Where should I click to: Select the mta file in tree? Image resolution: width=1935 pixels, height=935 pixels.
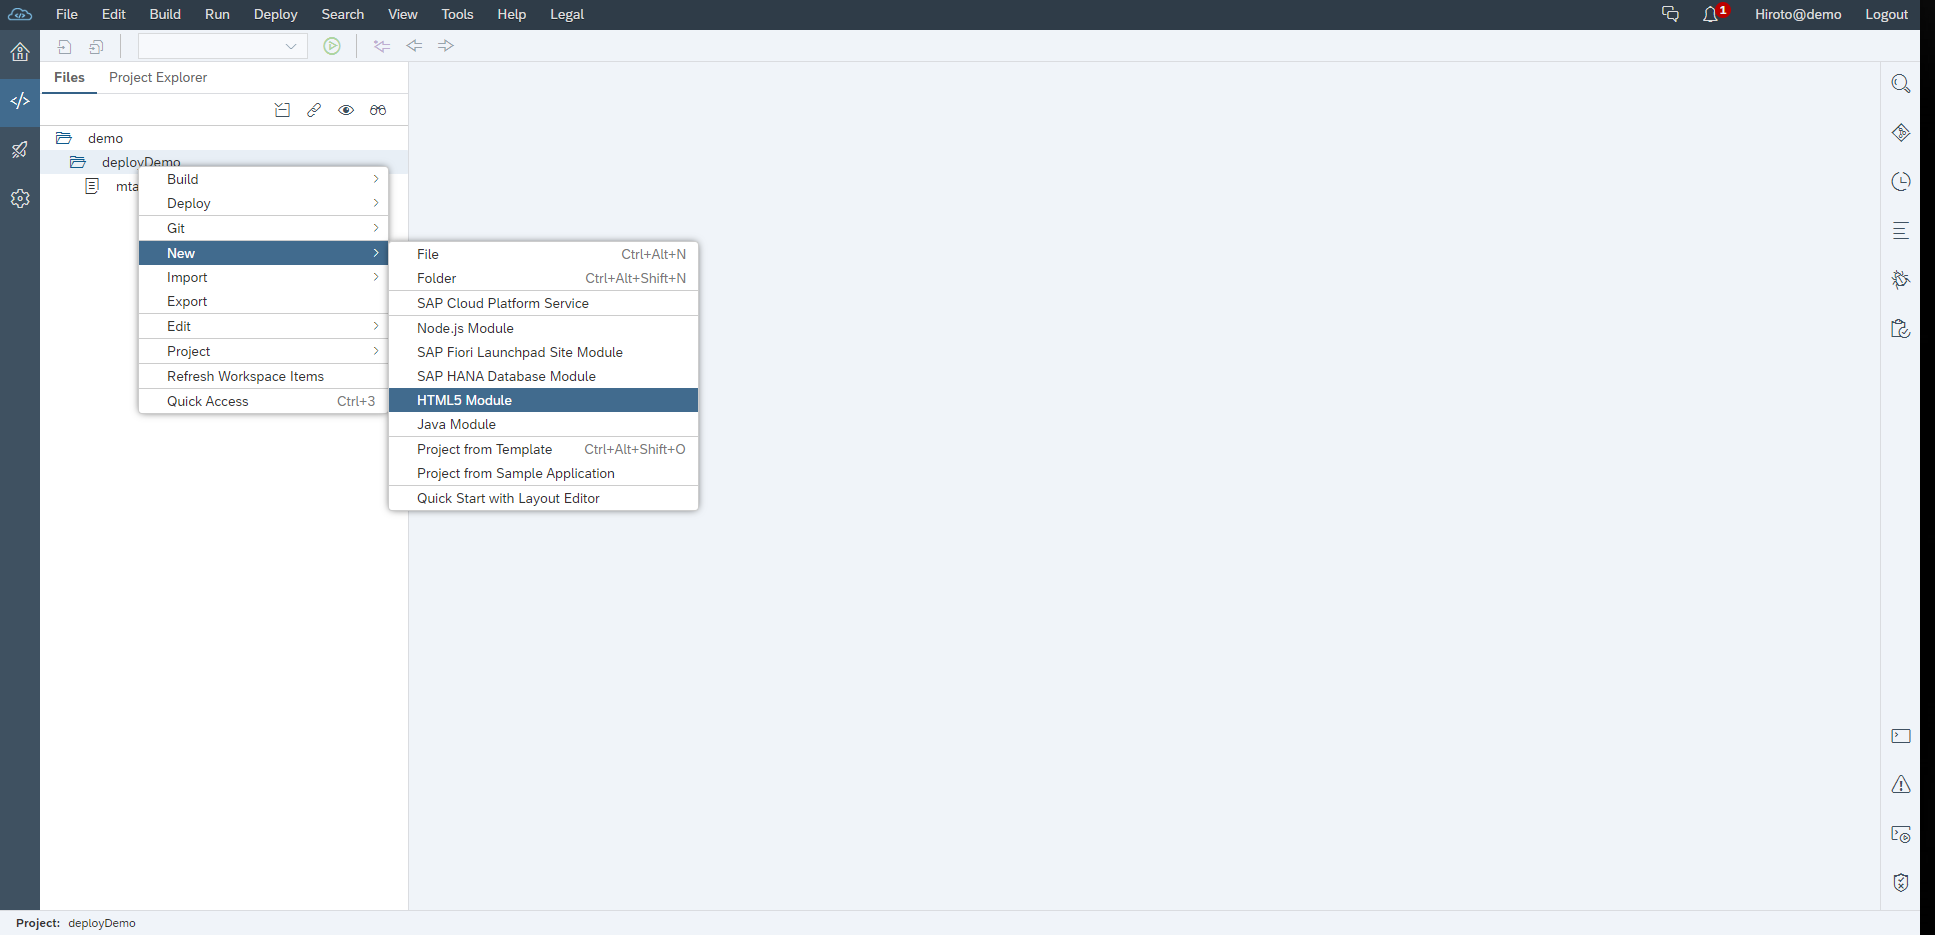[126, 186]
